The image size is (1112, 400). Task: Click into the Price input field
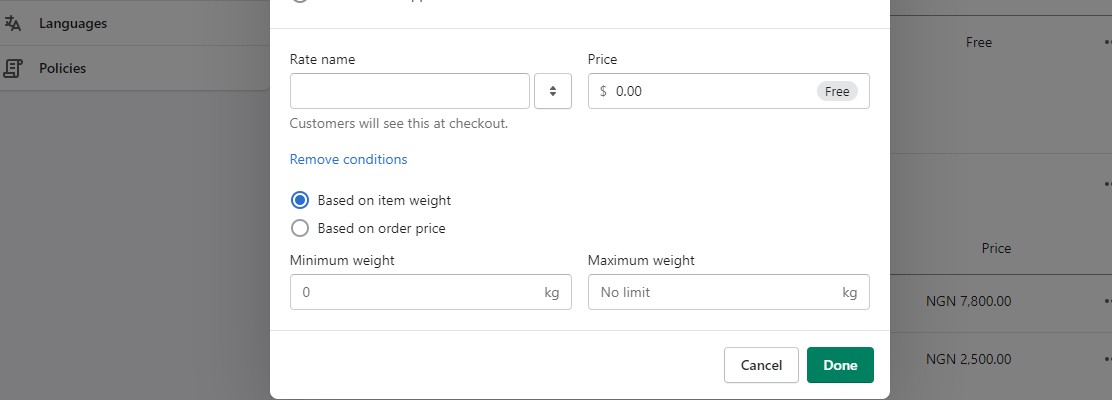[x=710, y=91]
